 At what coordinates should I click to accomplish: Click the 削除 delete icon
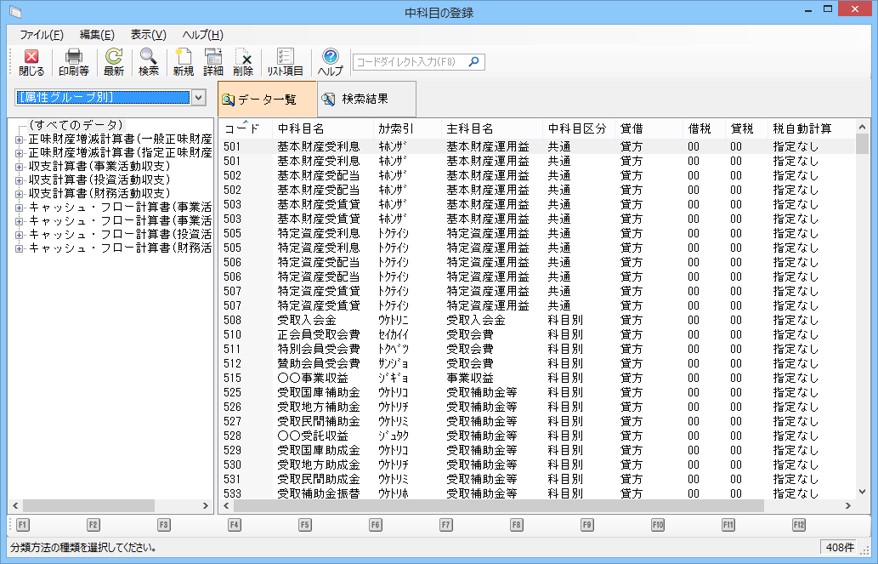tap(243, 62)
